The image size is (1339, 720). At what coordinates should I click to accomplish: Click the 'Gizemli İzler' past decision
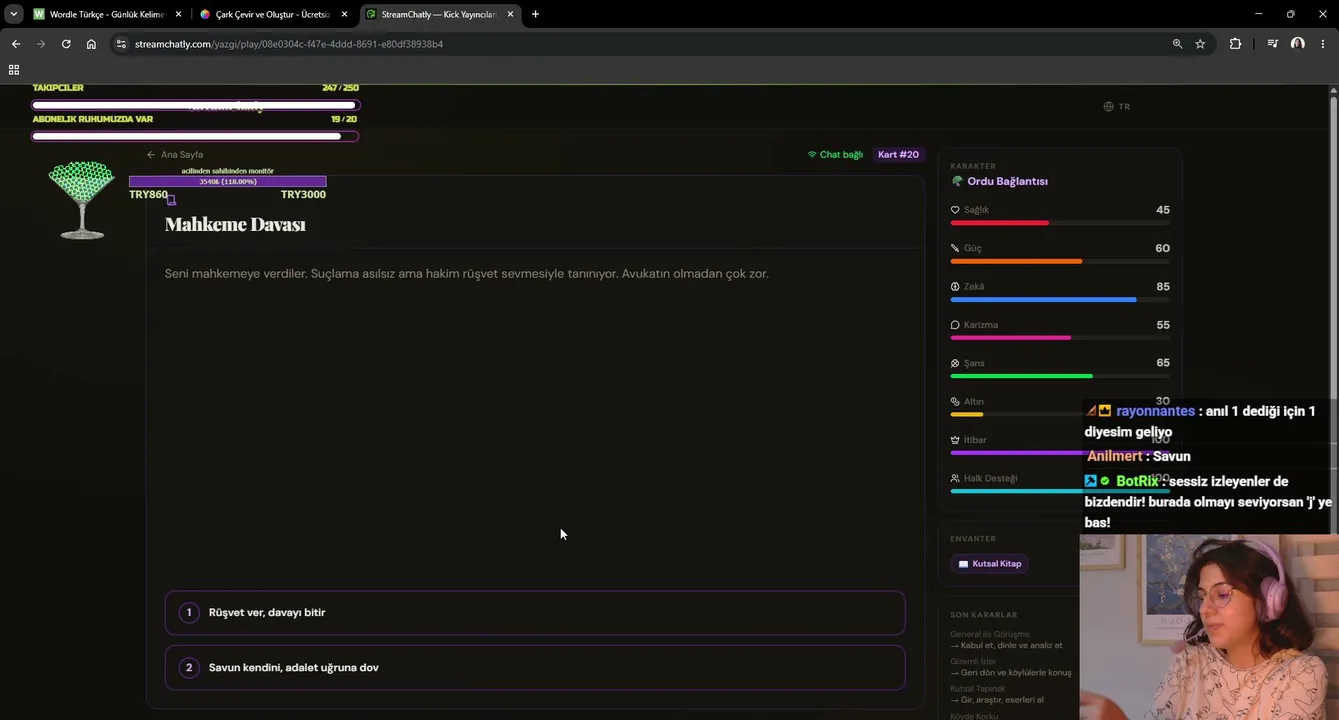973,661
